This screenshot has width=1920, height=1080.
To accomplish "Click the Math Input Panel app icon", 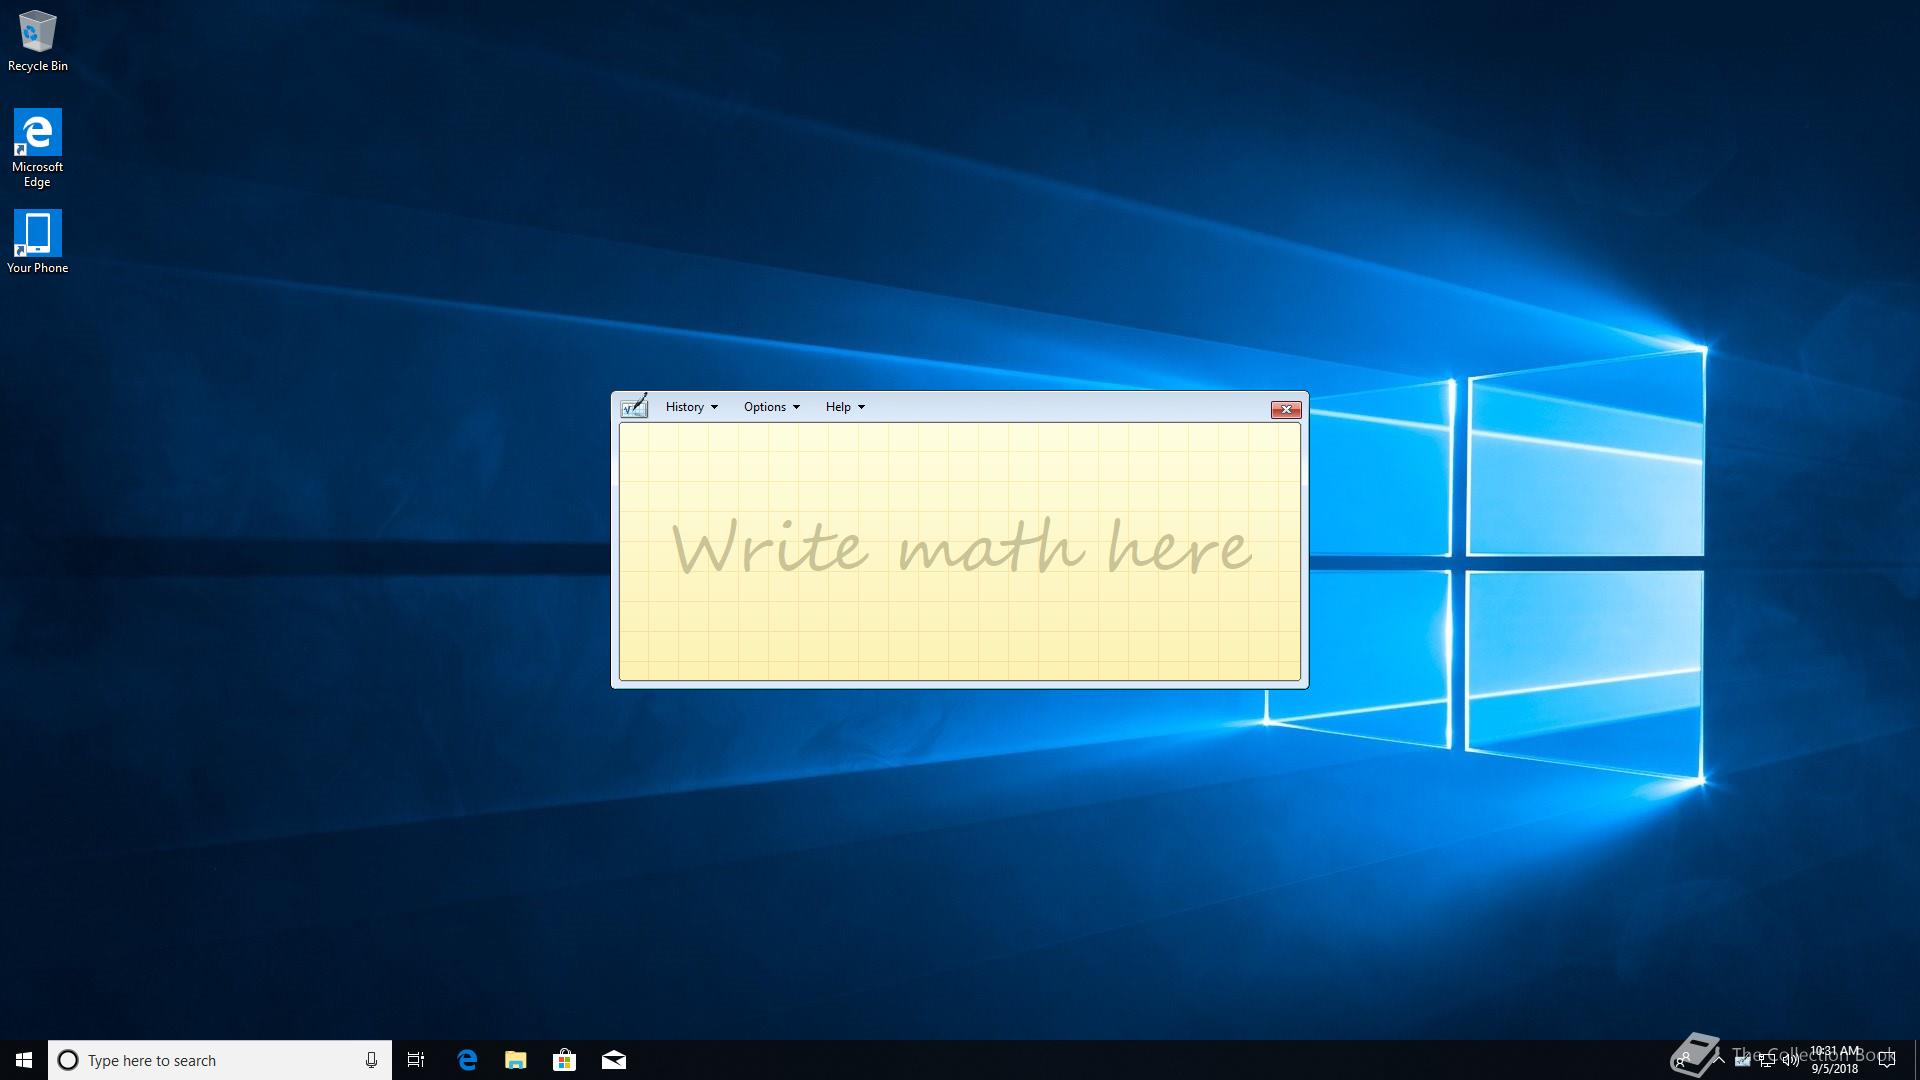I will pyautogui.click(x=634, y=406).
